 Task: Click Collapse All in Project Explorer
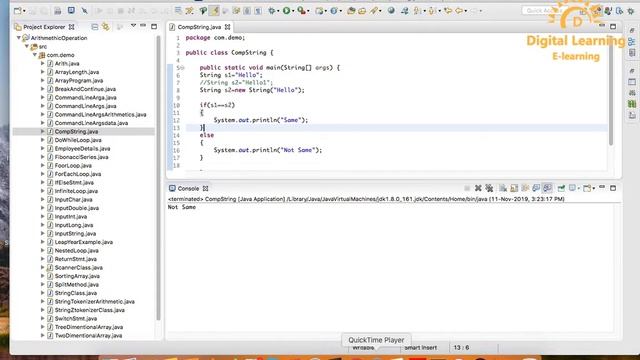point(95,27)
